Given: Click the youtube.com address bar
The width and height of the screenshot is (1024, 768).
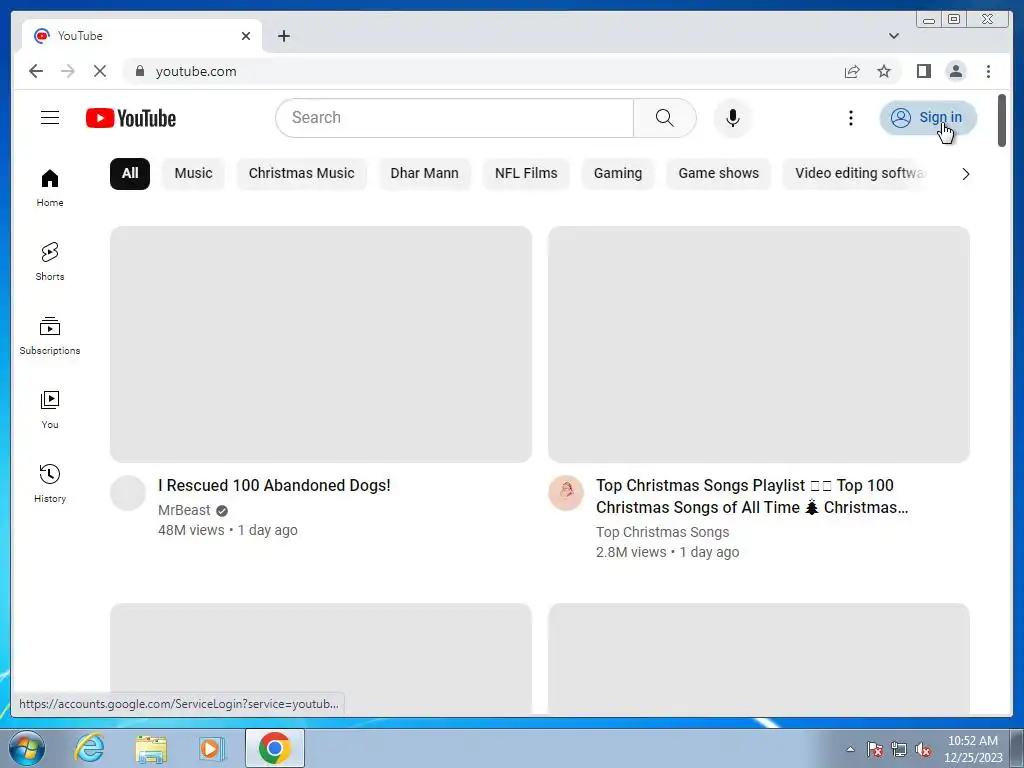Looking at the screenshot, I should coord(481,71).
